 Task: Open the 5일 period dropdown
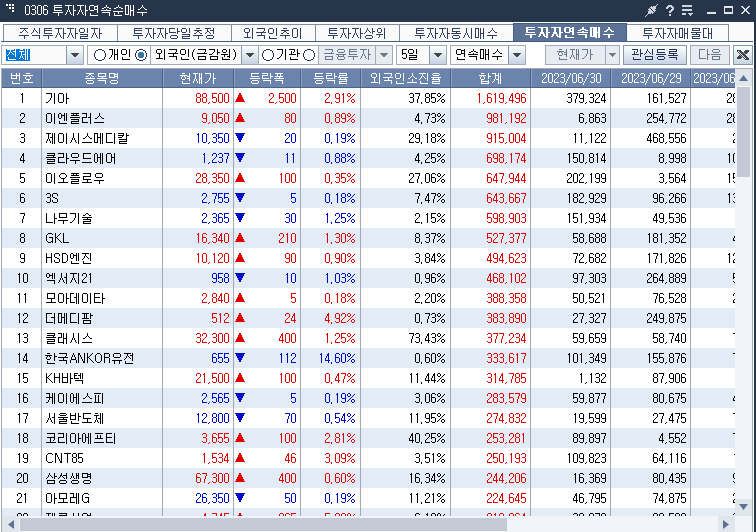point(438,55)
